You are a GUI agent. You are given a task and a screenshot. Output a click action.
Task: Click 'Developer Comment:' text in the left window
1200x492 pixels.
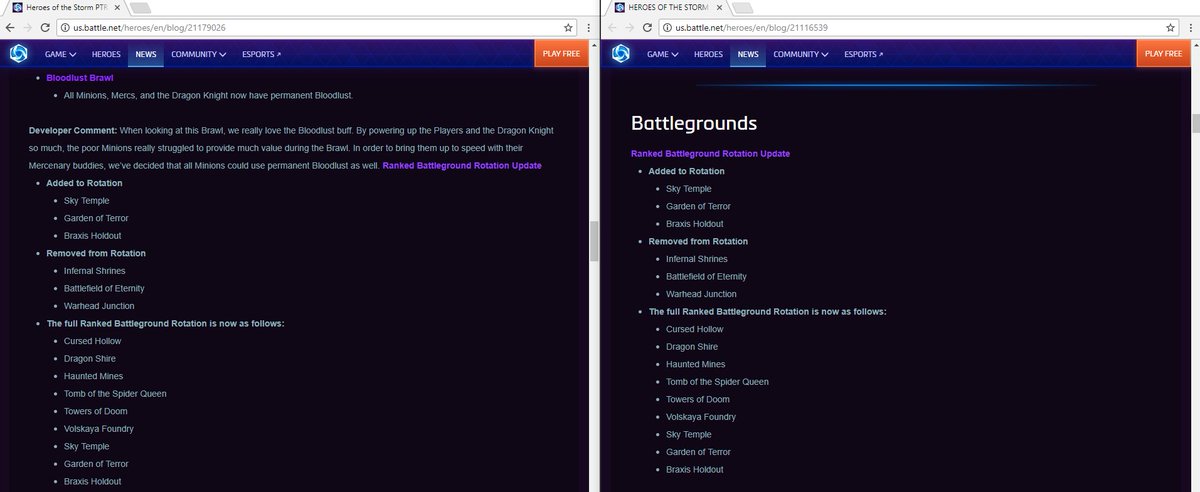[73, 130]
